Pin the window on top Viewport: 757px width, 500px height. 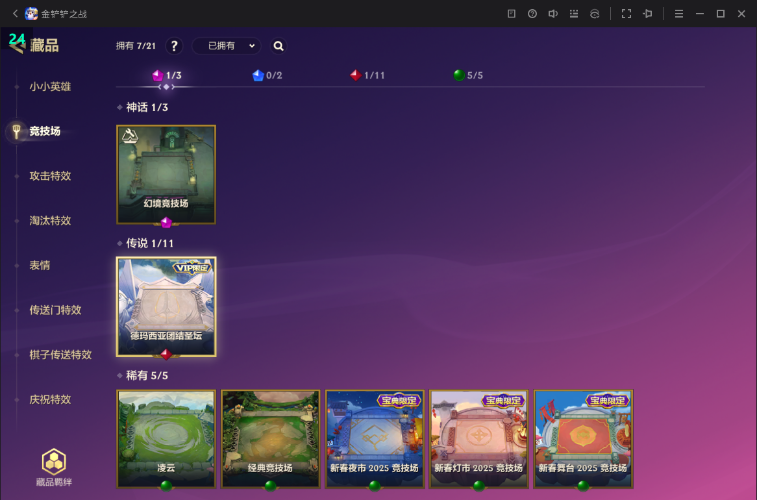point(647,14)
